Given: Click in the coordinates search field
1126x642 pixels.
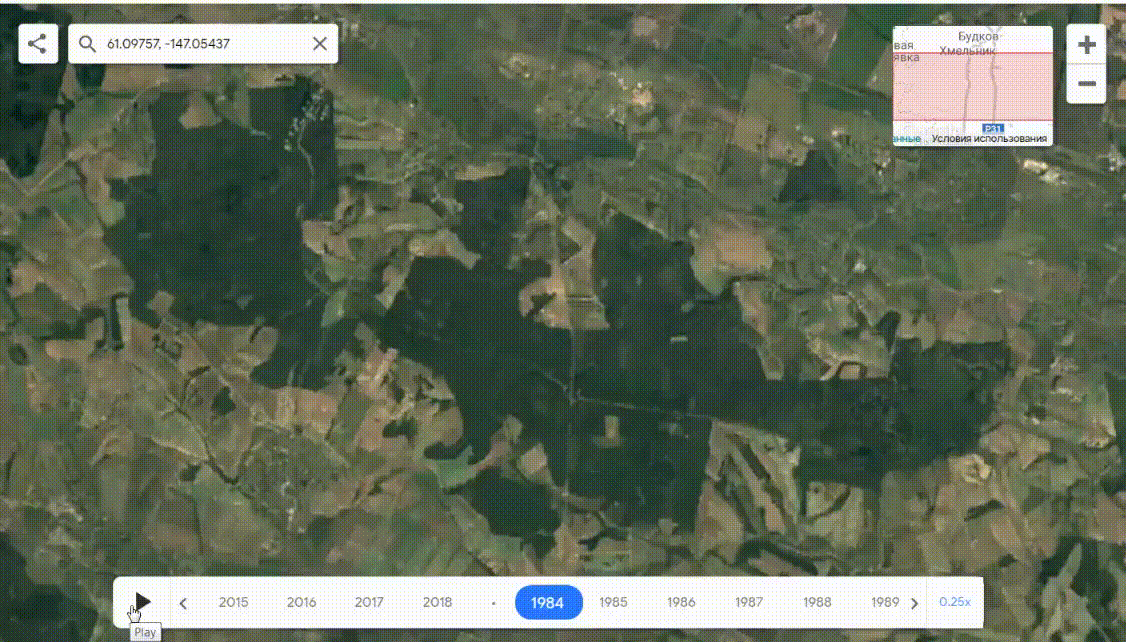Looking at the screenshot, I should coord(200,44).
